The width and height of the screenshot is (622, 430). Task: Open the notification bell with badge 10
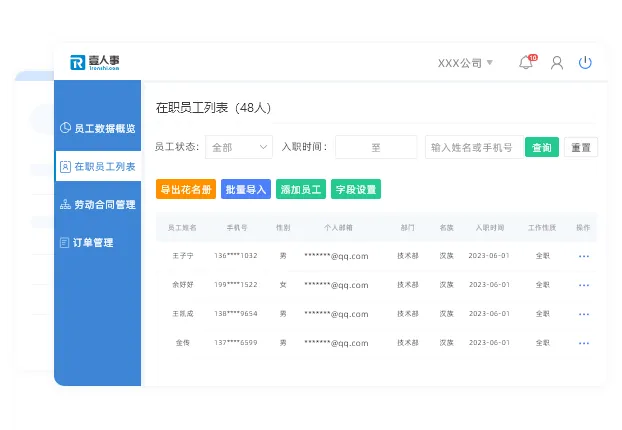tap(527, 62)
